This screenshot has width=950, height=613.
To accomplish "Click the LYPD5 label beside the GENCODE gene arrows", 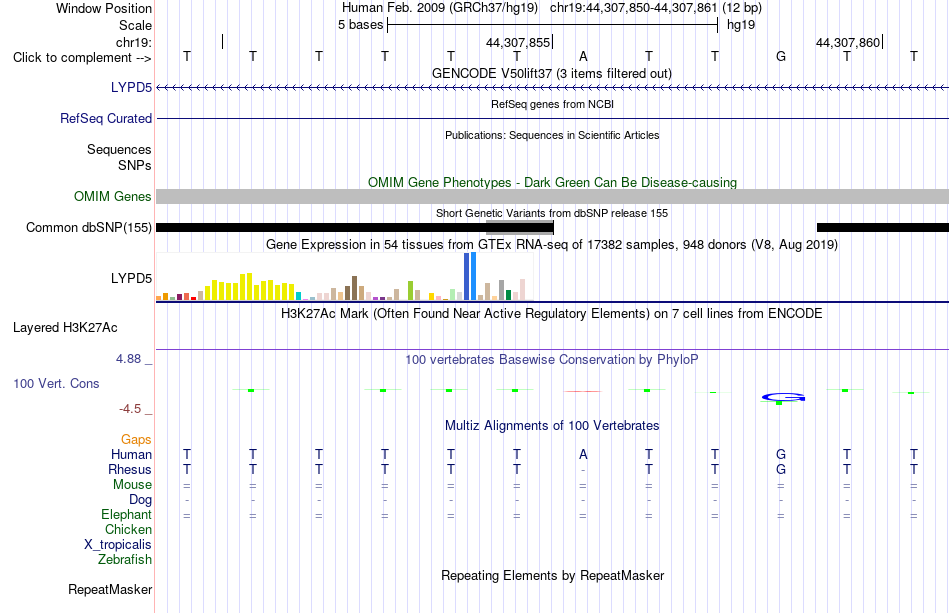I will click(x=131, y=87).
